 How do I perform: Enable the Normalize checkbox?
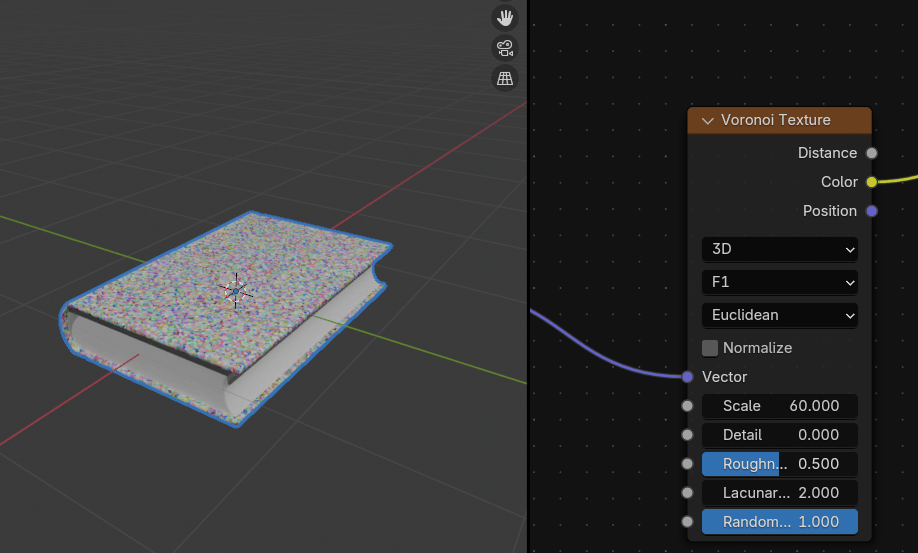coord(710,348)
